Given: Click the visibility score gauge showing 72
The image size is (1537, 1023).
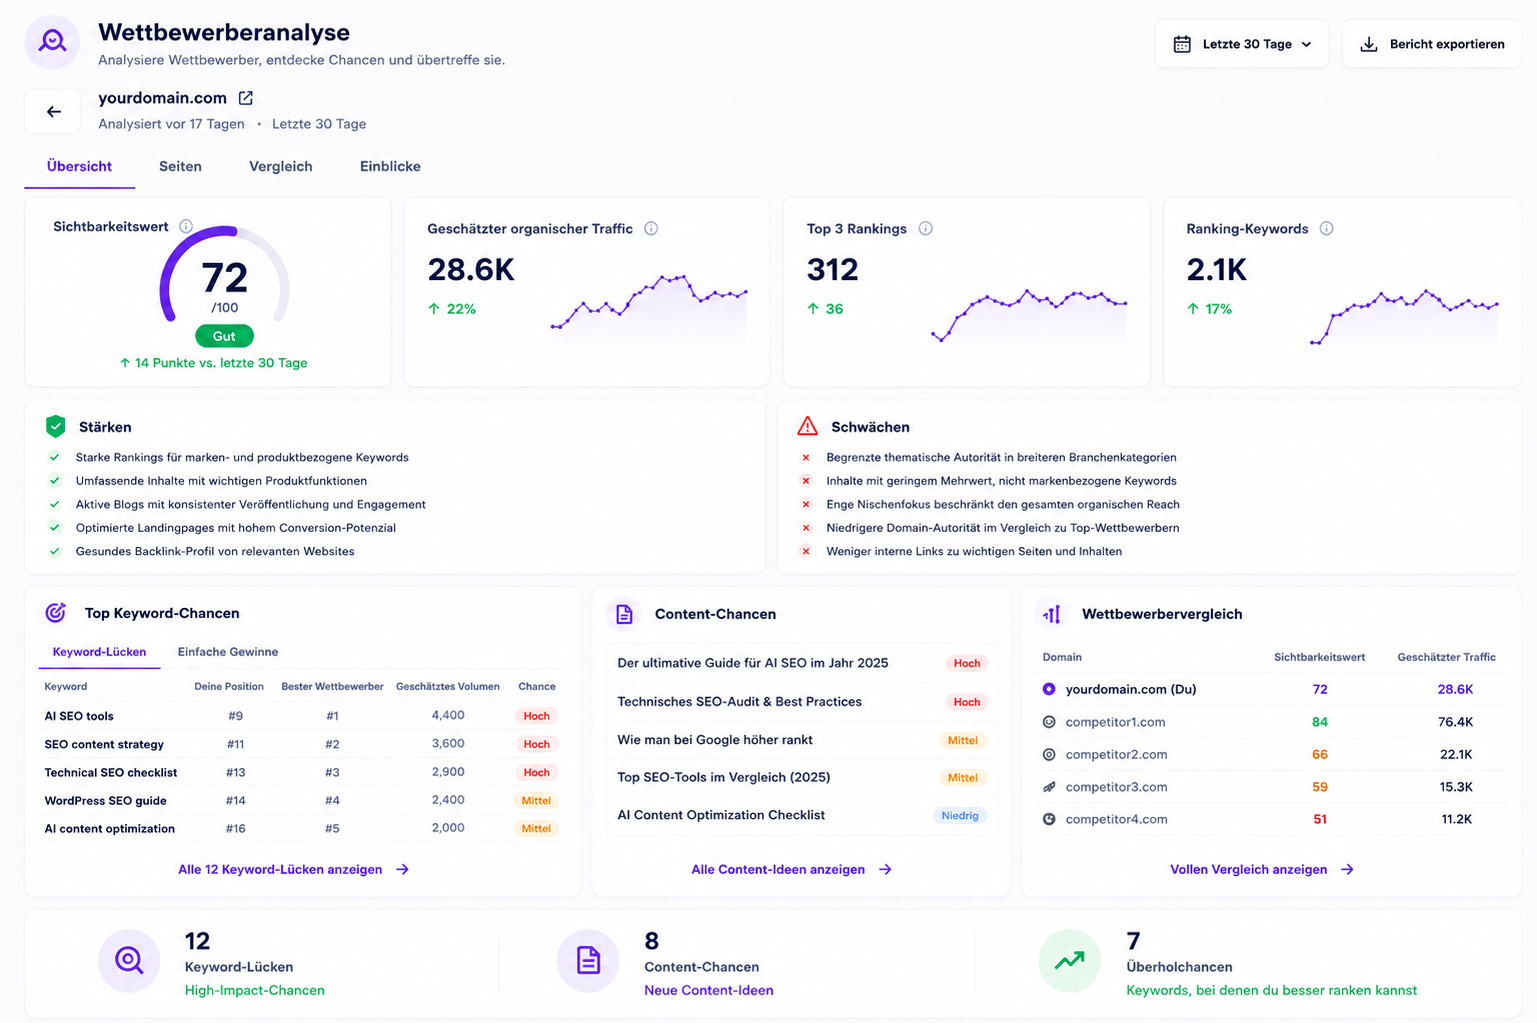Looking at the screenshot, I should (x=225, y=275).
